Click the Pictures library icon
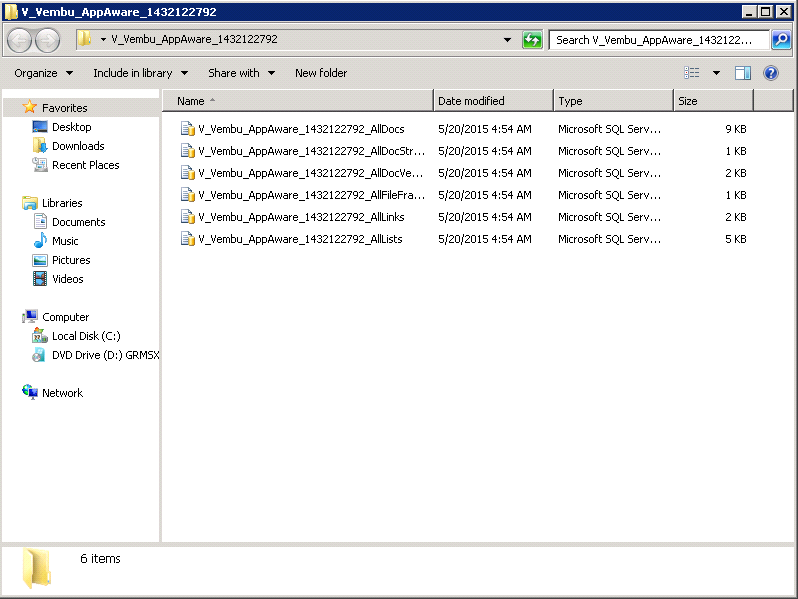Image resolution: width=798 pixels, height=599 pixels. [40, 260]
